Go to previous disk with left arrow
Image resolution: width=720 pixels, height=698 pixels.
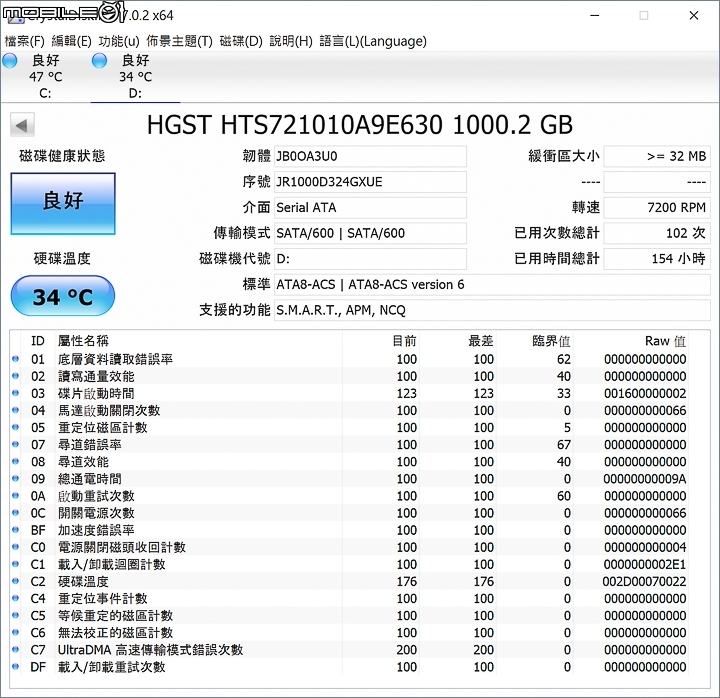click(x=22, y=125)
